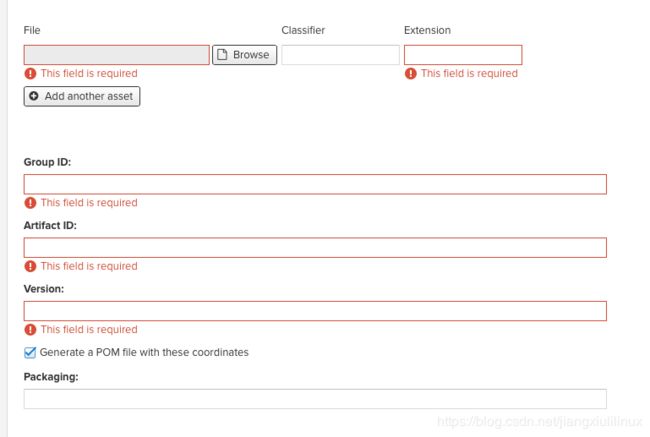Click the Packaging input box
Image resolution: width=650 pixels, height=437 pixels.
pyautogui.click(x=315, y=399)
